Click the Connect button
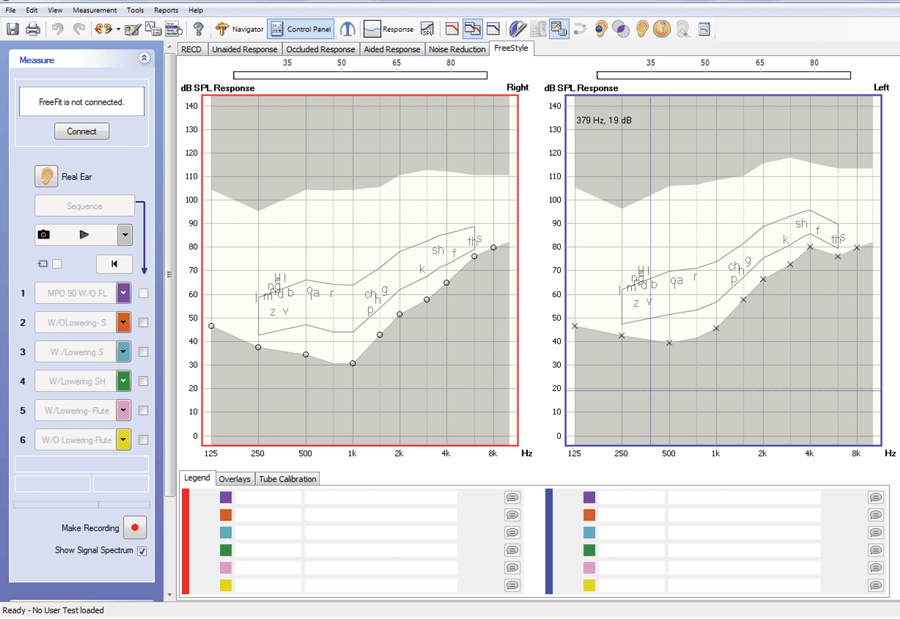 82,131
